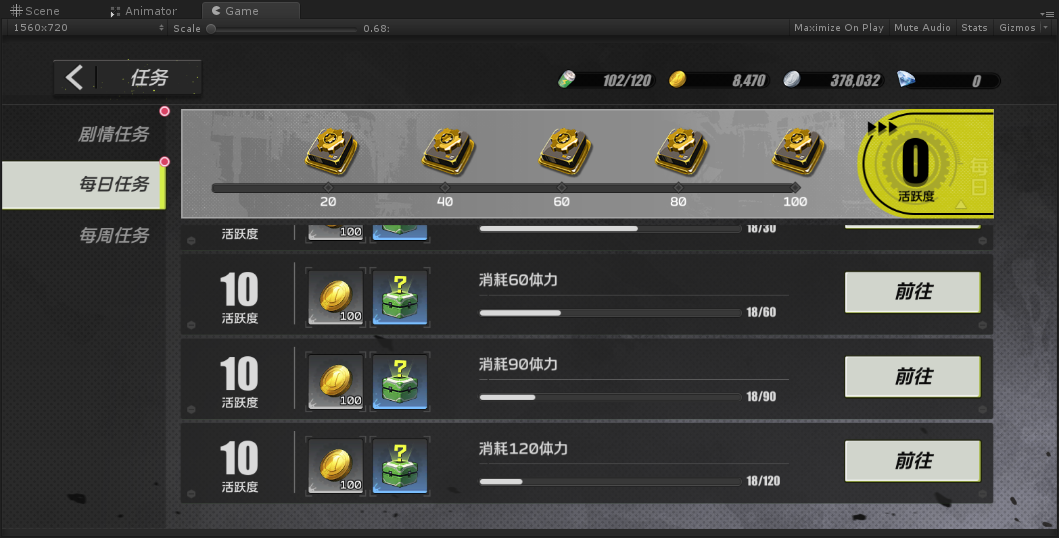
Task: Click the green energy battery icon
Action: pyautogui.click(x=566, y=80)
